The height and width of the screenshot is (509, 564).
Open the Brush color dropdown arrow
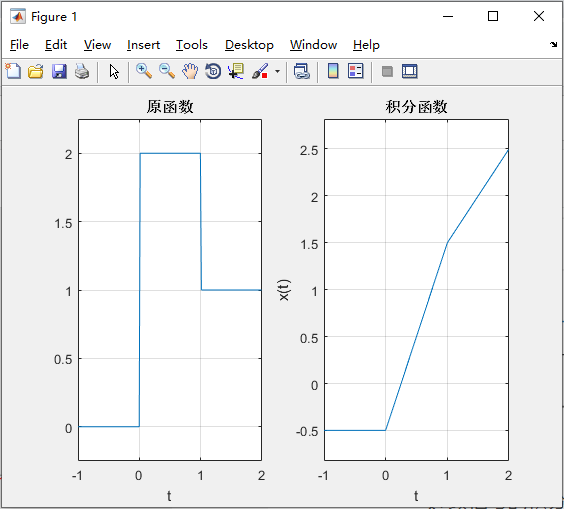(x=277, y=71)
